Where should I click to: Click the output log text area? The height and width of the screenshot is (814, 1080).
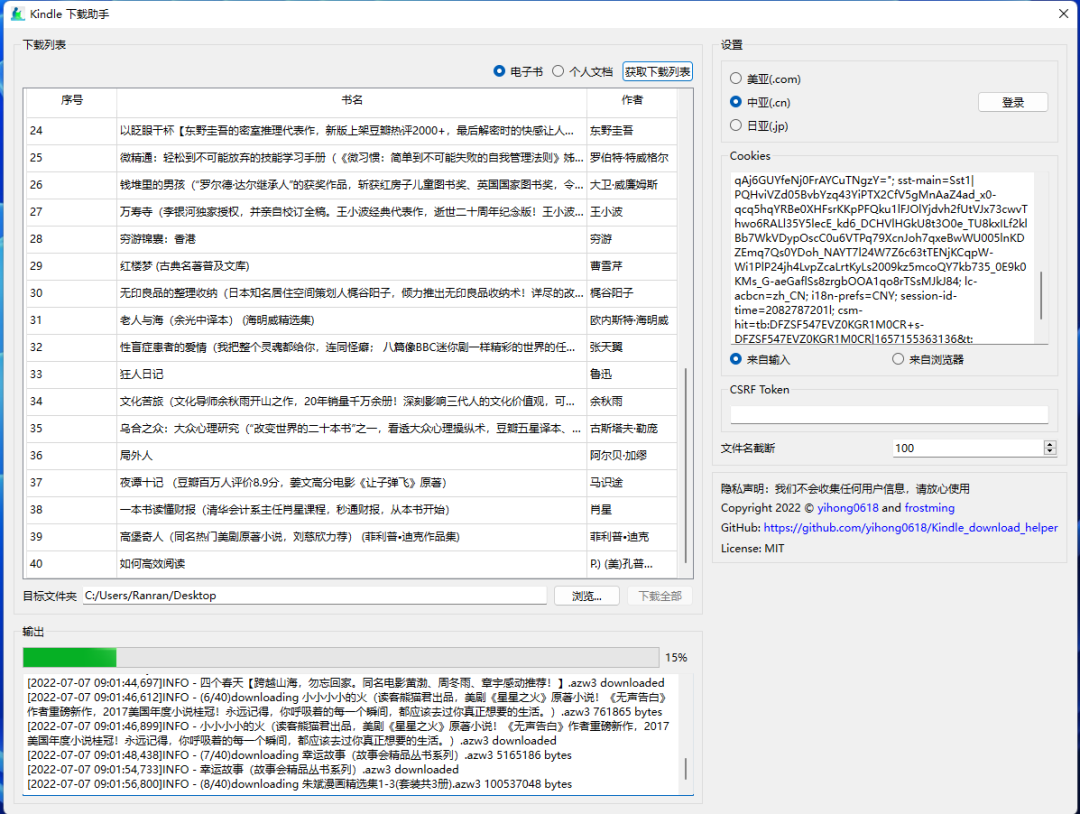(351, 733)
